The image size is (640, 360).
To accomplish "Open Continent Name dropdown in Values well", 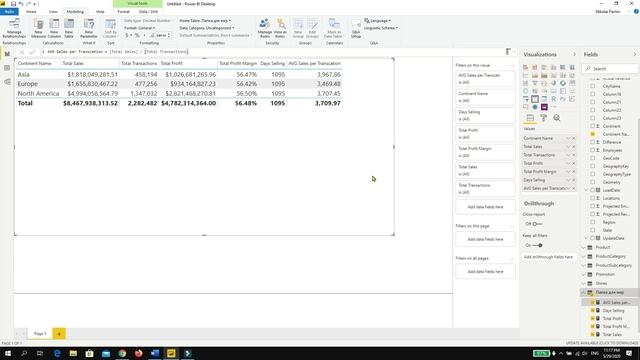I will click(x=568, y=138).
